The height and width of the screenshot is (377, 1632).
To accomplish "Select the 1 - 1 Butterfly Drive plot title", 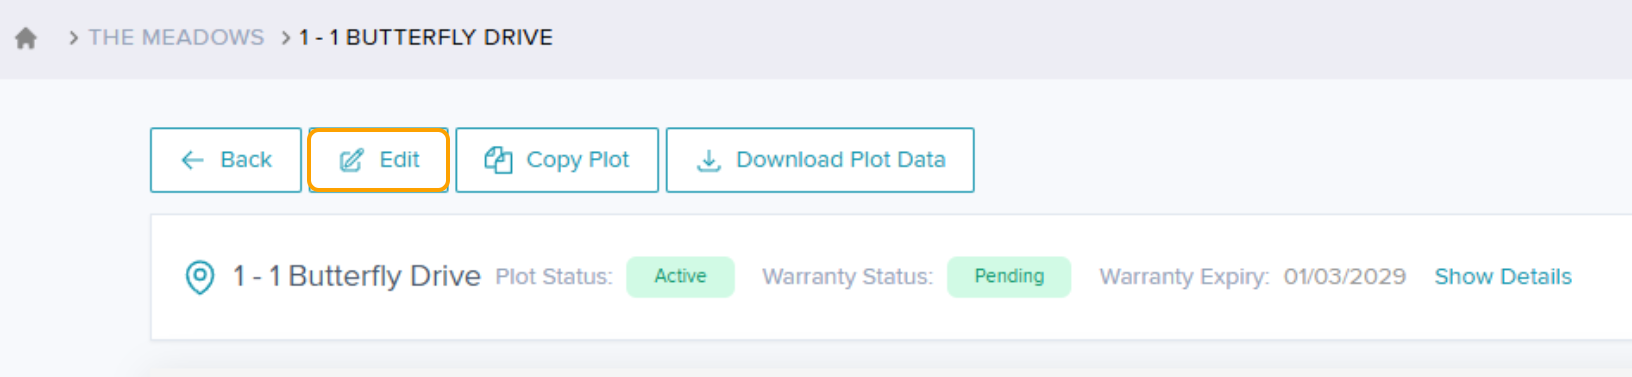I will 357,276.
